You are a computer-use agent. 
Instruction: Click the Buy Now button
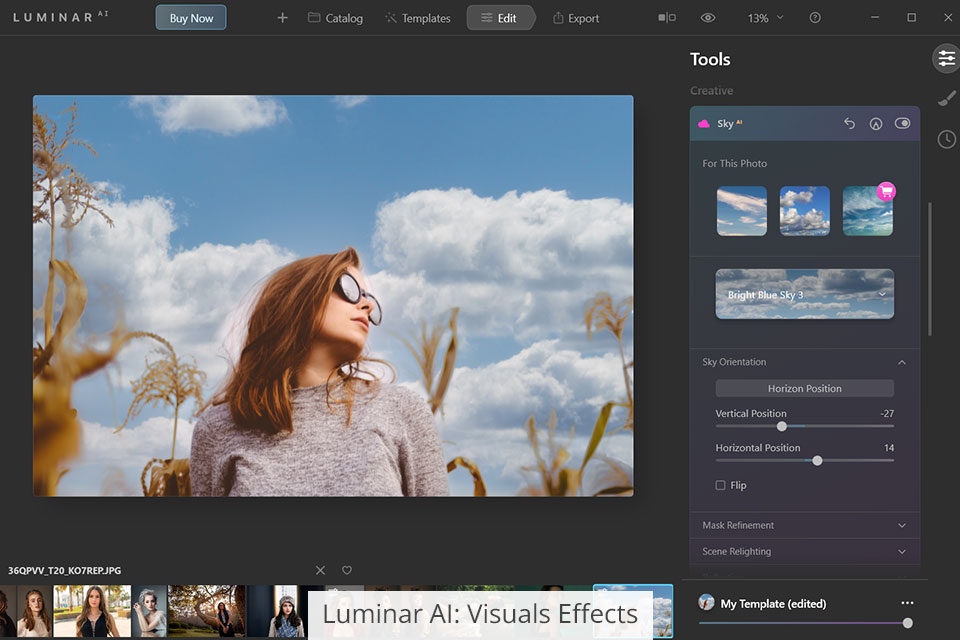[x=191, y=18]
